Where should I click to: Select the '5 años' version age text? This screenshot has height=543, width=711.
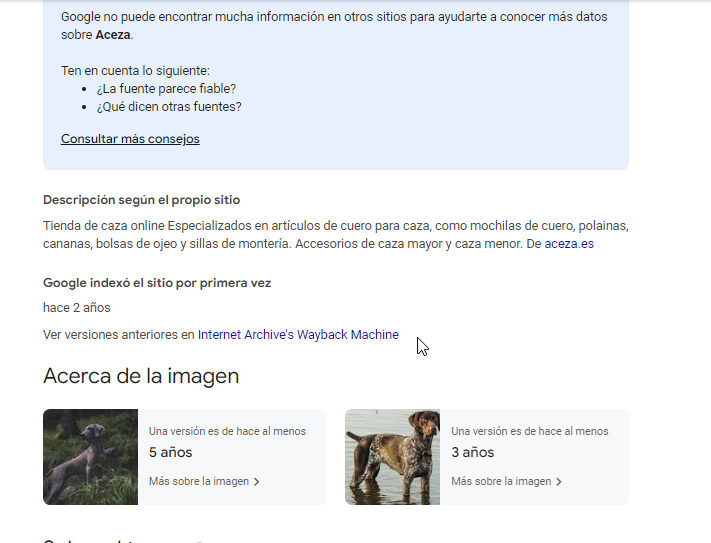tap(170, 452)
